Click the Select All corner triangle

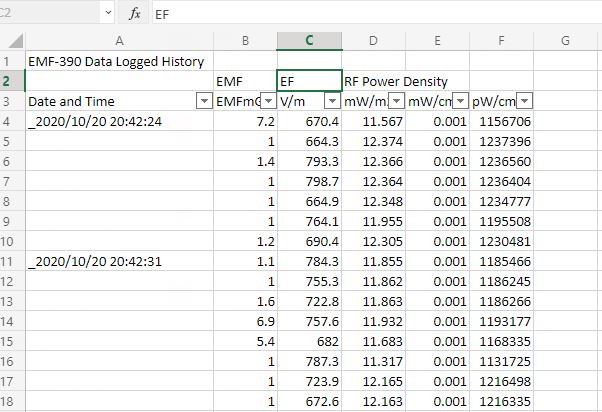coord(15,40)
